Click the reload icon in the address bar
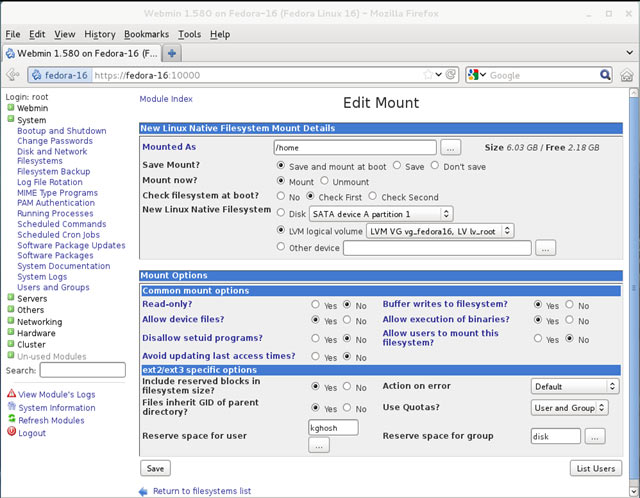Viewport: 640px width, 498px height. coord(451,75)
